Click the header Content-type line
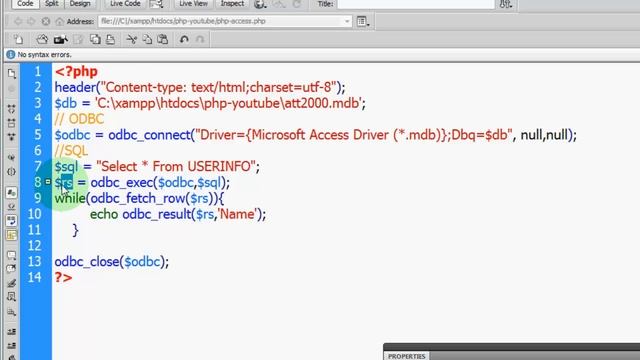Screen dimensions: 640x360 pyautogui.click(x=200, y=87)
